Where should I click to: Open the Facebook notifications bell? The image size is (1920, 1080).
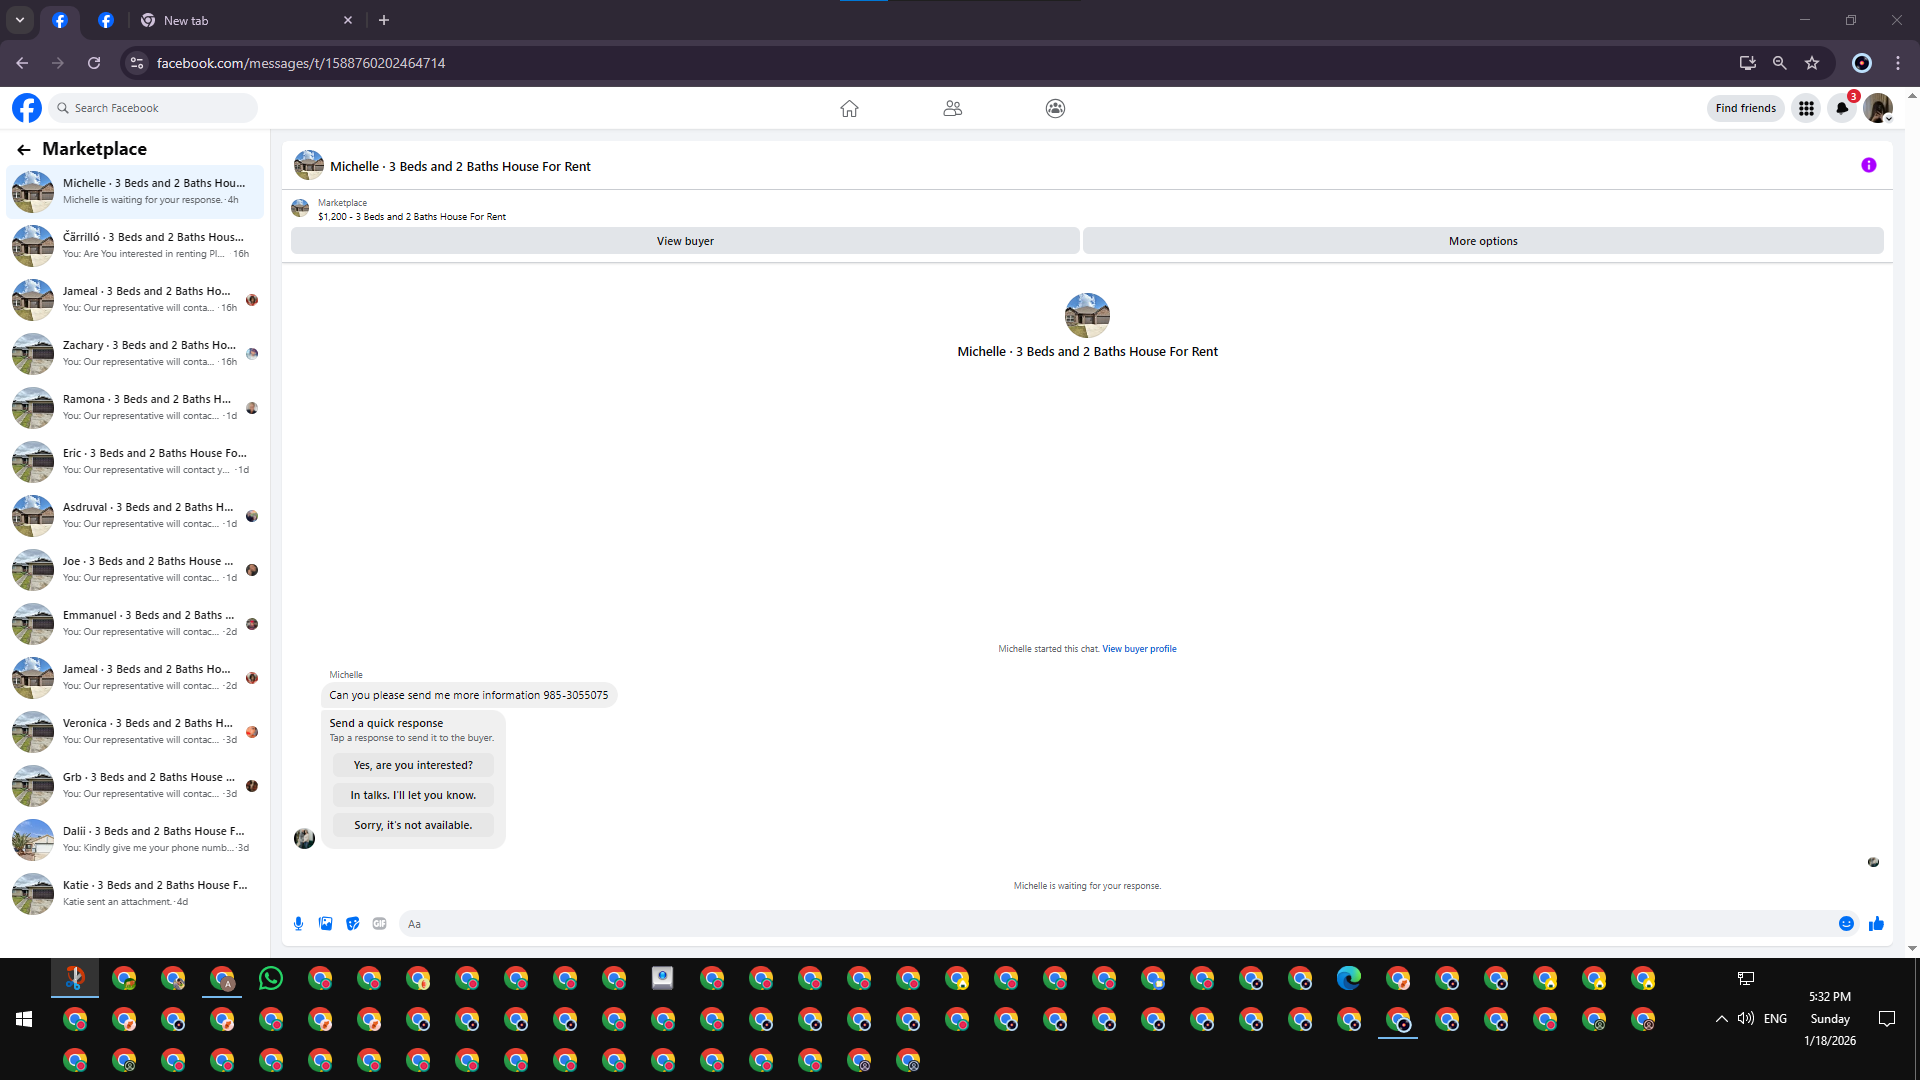click(1842, 108)
